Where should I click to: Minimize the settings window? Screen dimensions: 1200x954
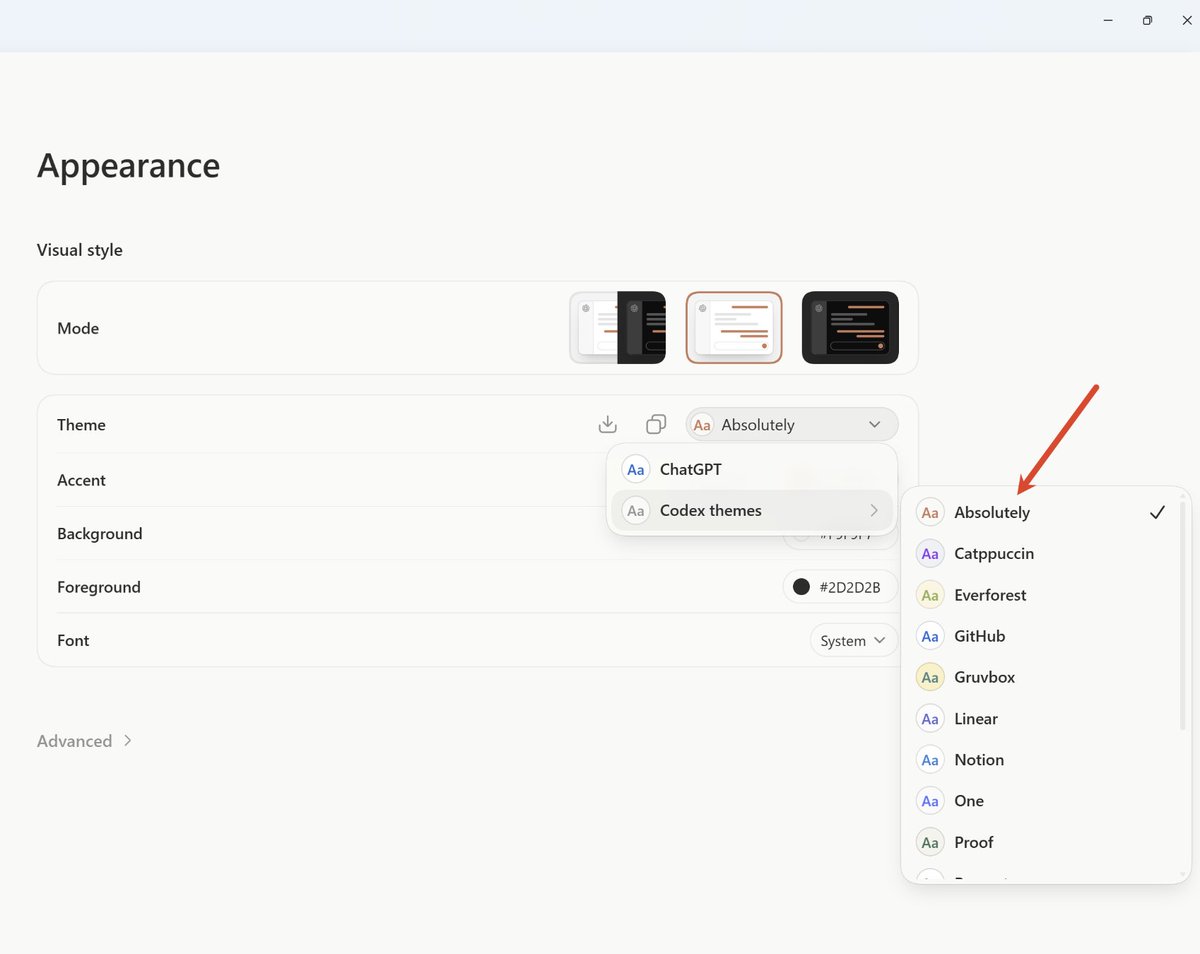[x=1109, y=20]
